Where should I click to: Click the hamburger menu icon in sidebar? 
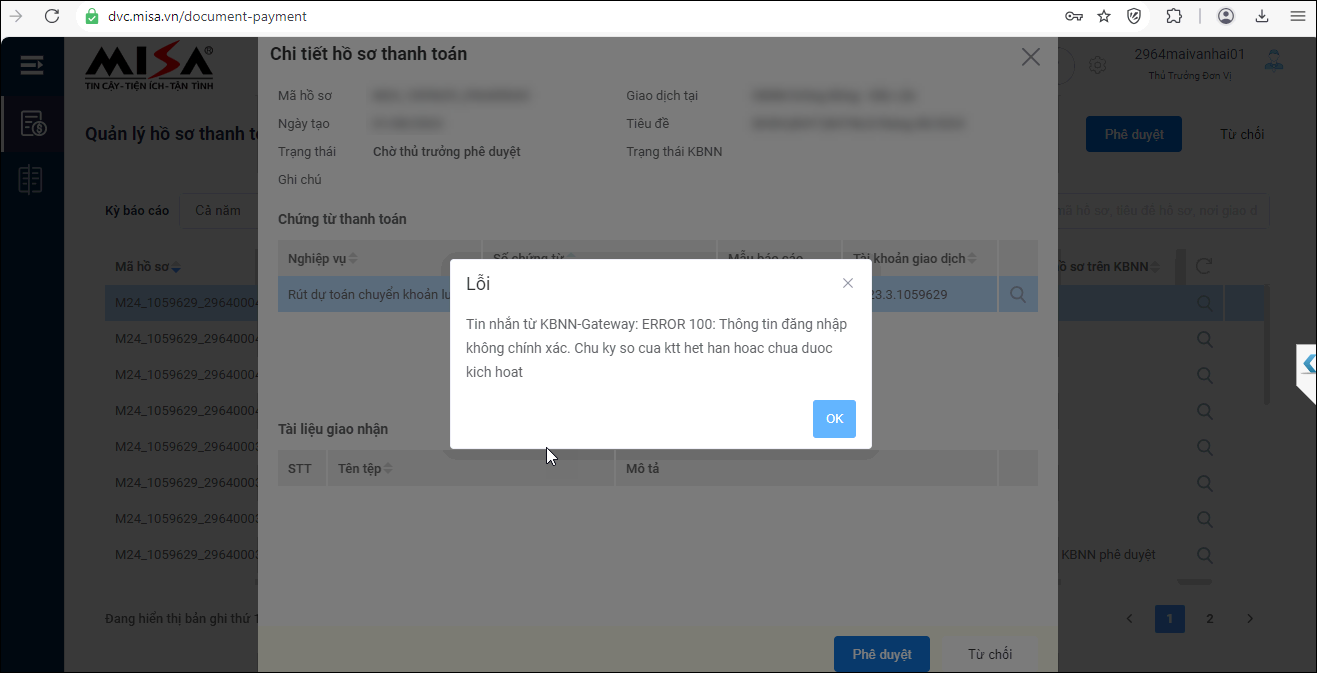[32, 66]
